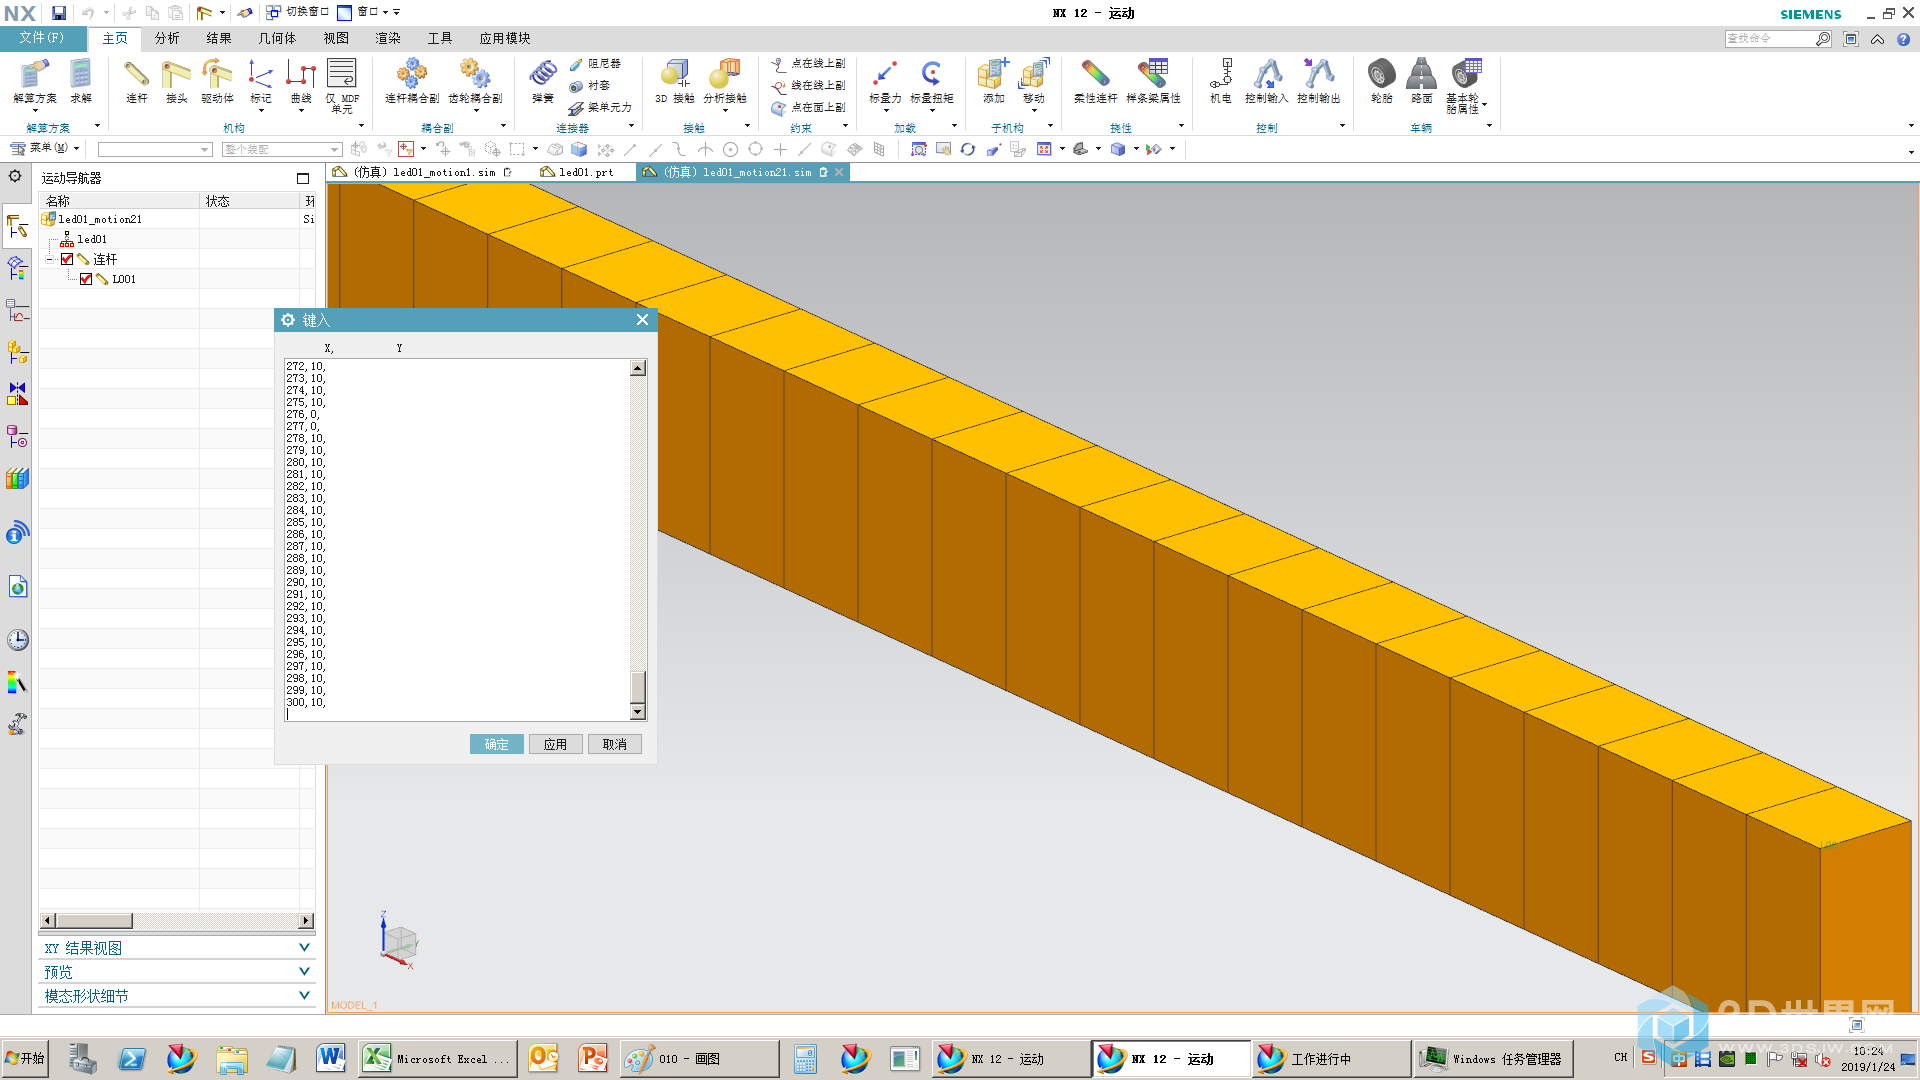Toggle the 连杆 group checkbox in navigator
Image resolution: width=1920 pixels, height=1080 pixels.
[x=67, y=259]
